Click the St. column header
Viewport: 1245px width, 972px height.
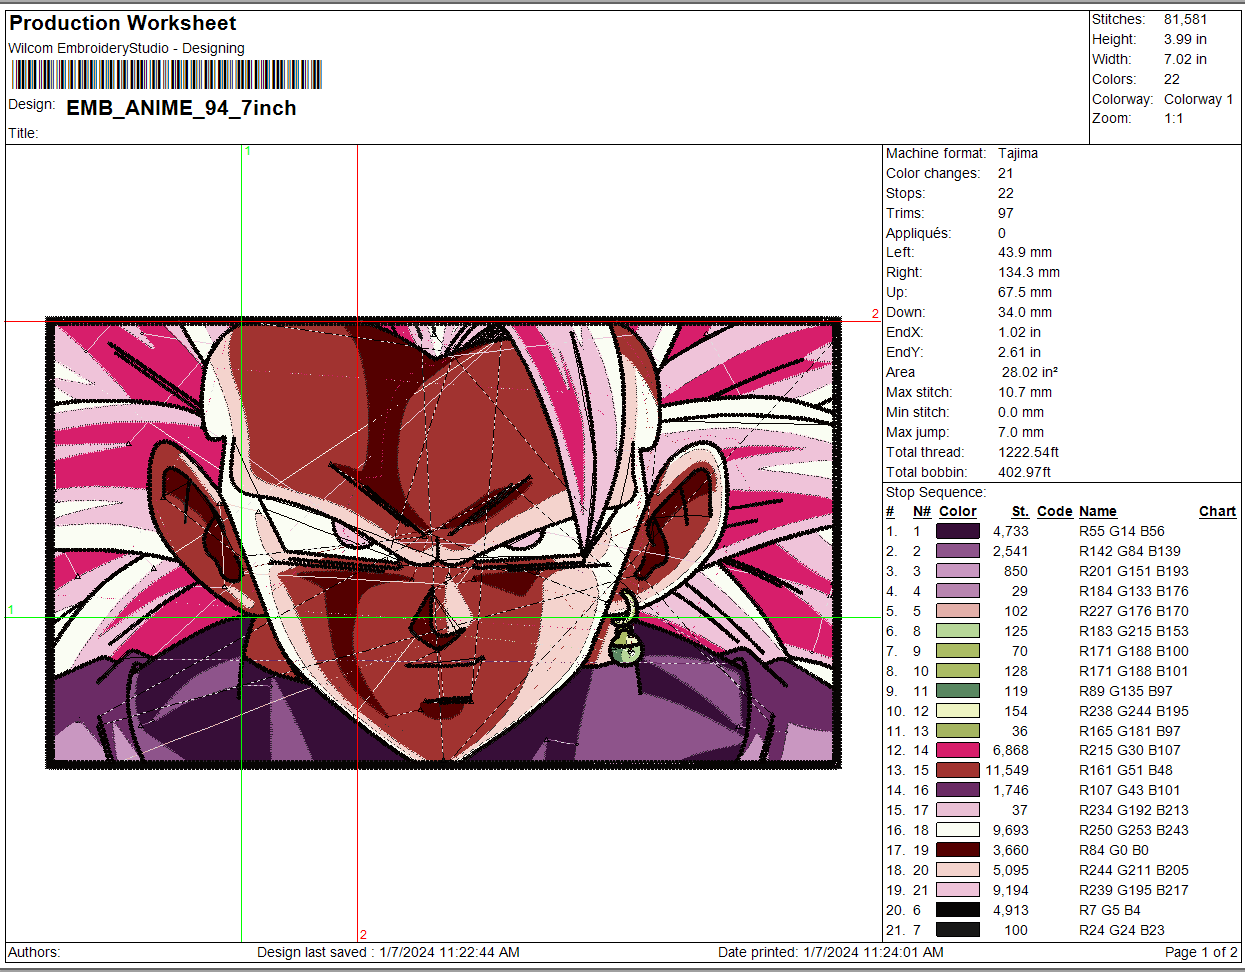point(1020,511)
